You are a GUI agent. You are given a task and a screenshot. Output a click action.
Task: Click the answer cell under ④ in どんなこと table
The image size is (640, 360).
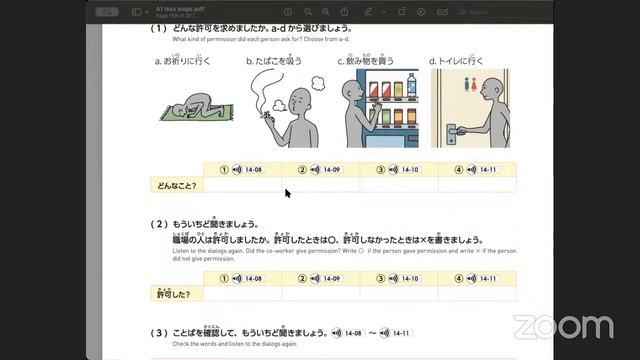click(x=478, y=184)
